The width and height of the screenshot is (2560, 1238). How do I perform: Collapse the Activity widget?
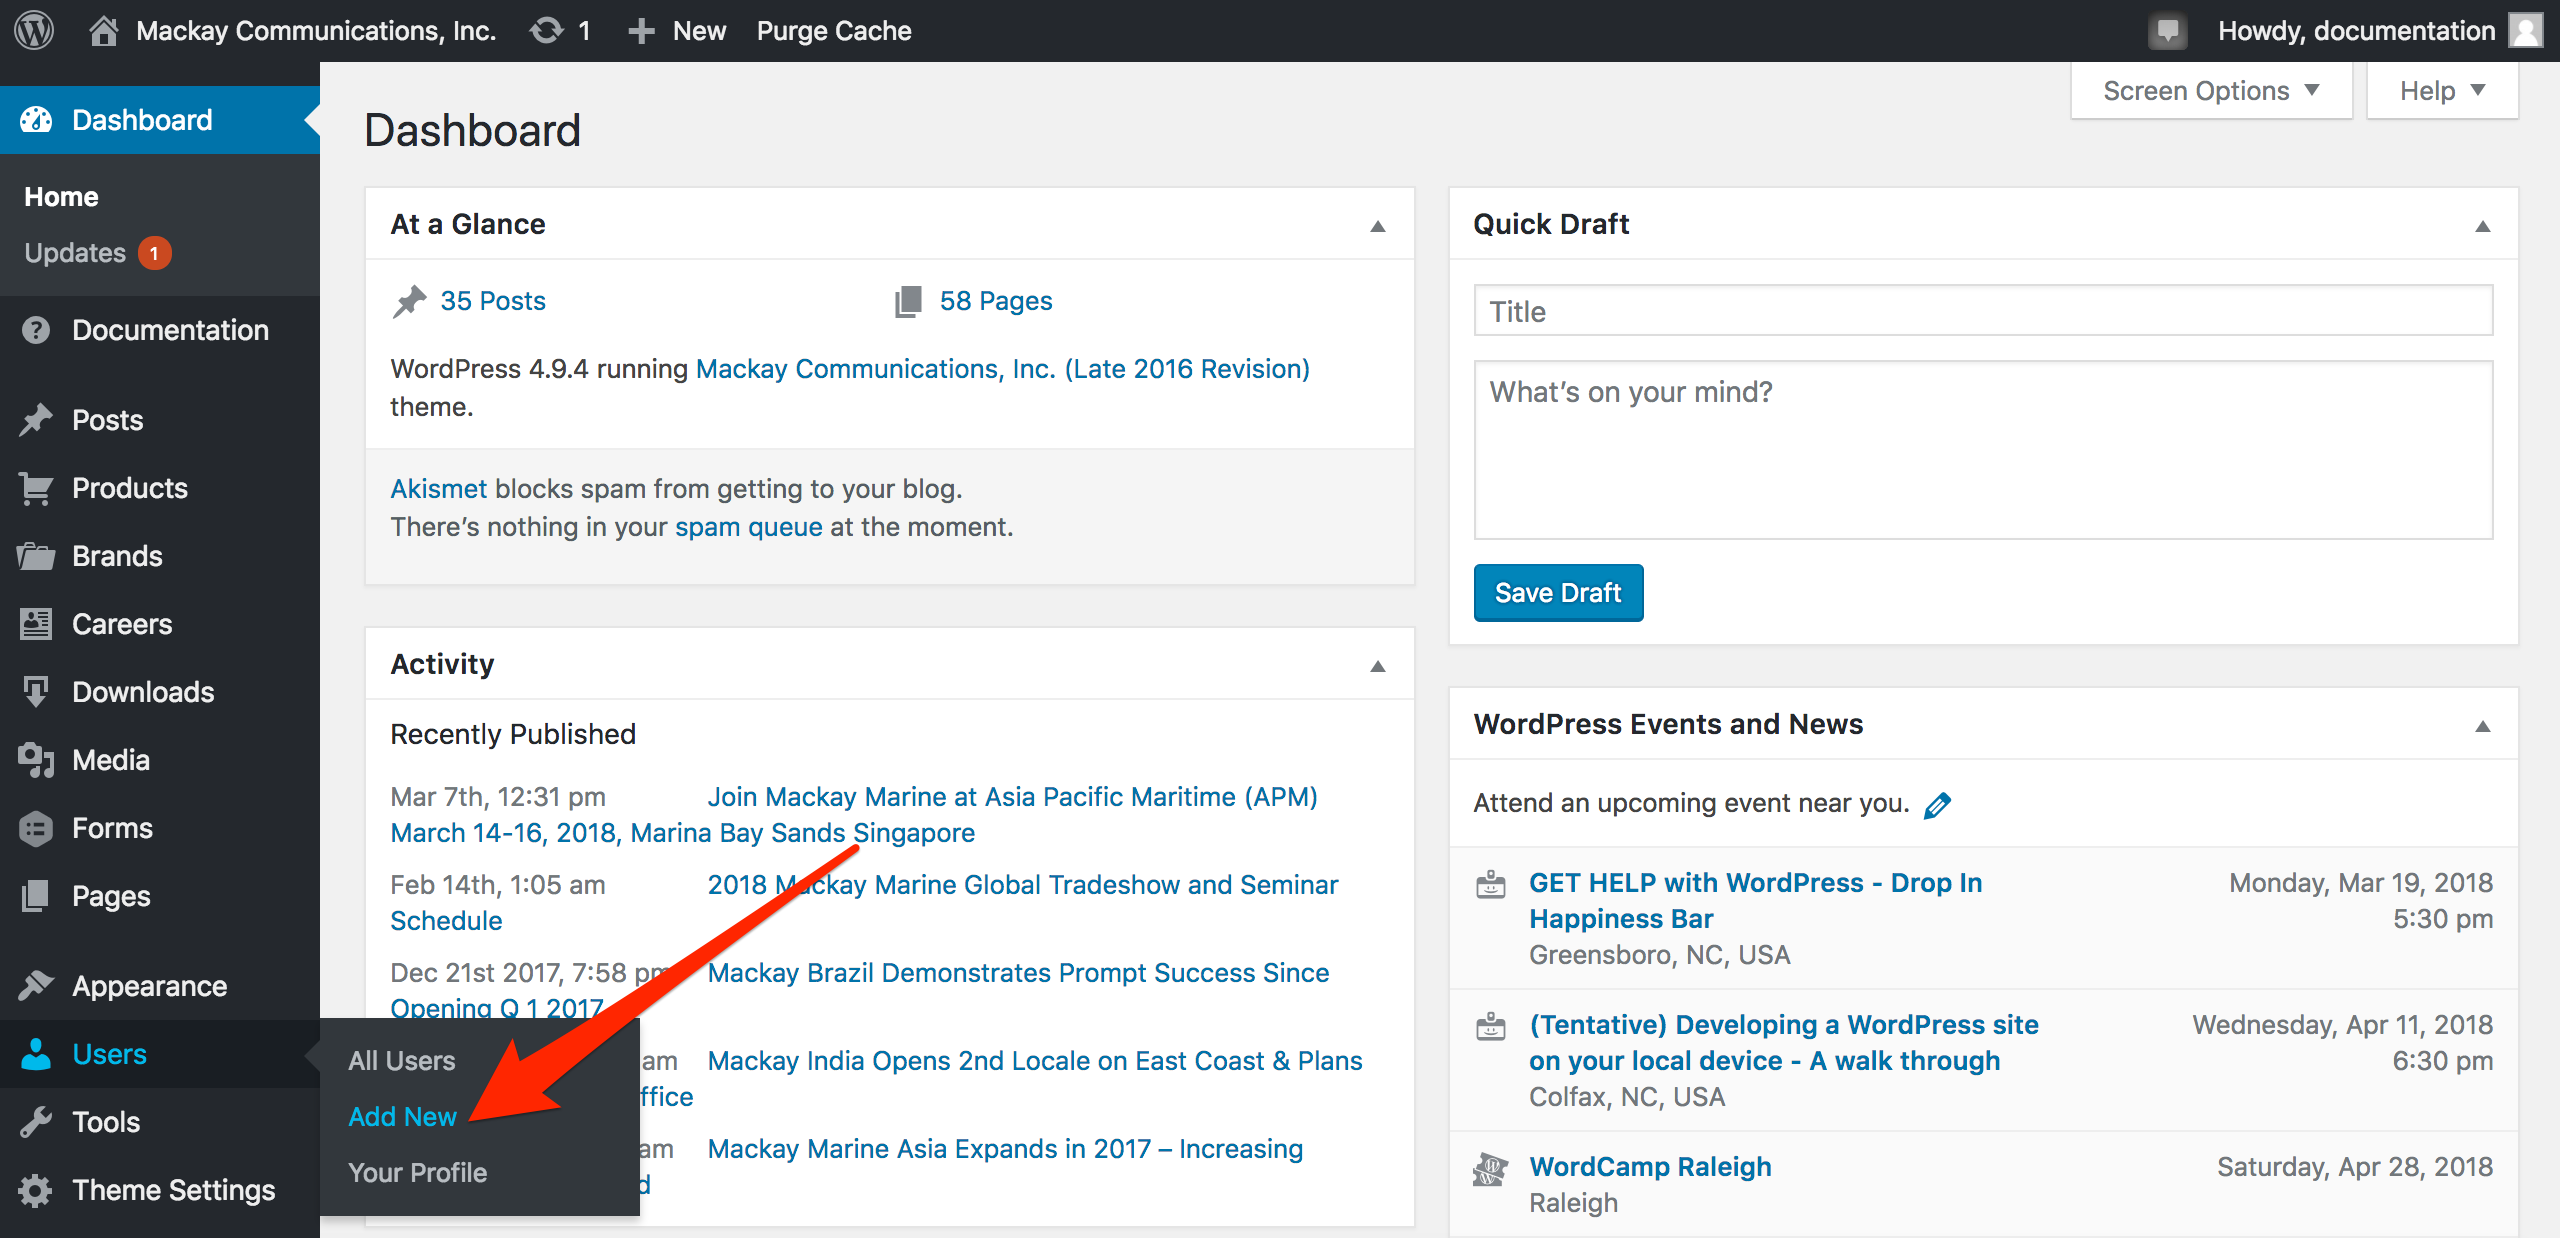coord(1378,666)
